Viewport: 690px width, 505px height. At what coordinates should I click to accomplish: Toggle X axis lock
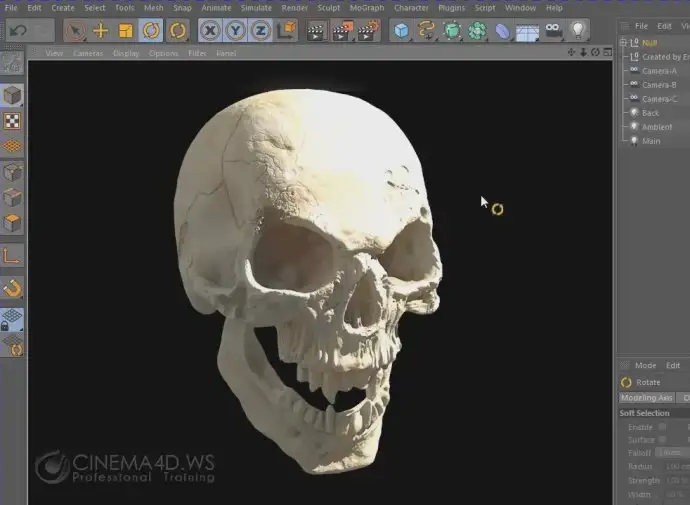coord(210,31)
